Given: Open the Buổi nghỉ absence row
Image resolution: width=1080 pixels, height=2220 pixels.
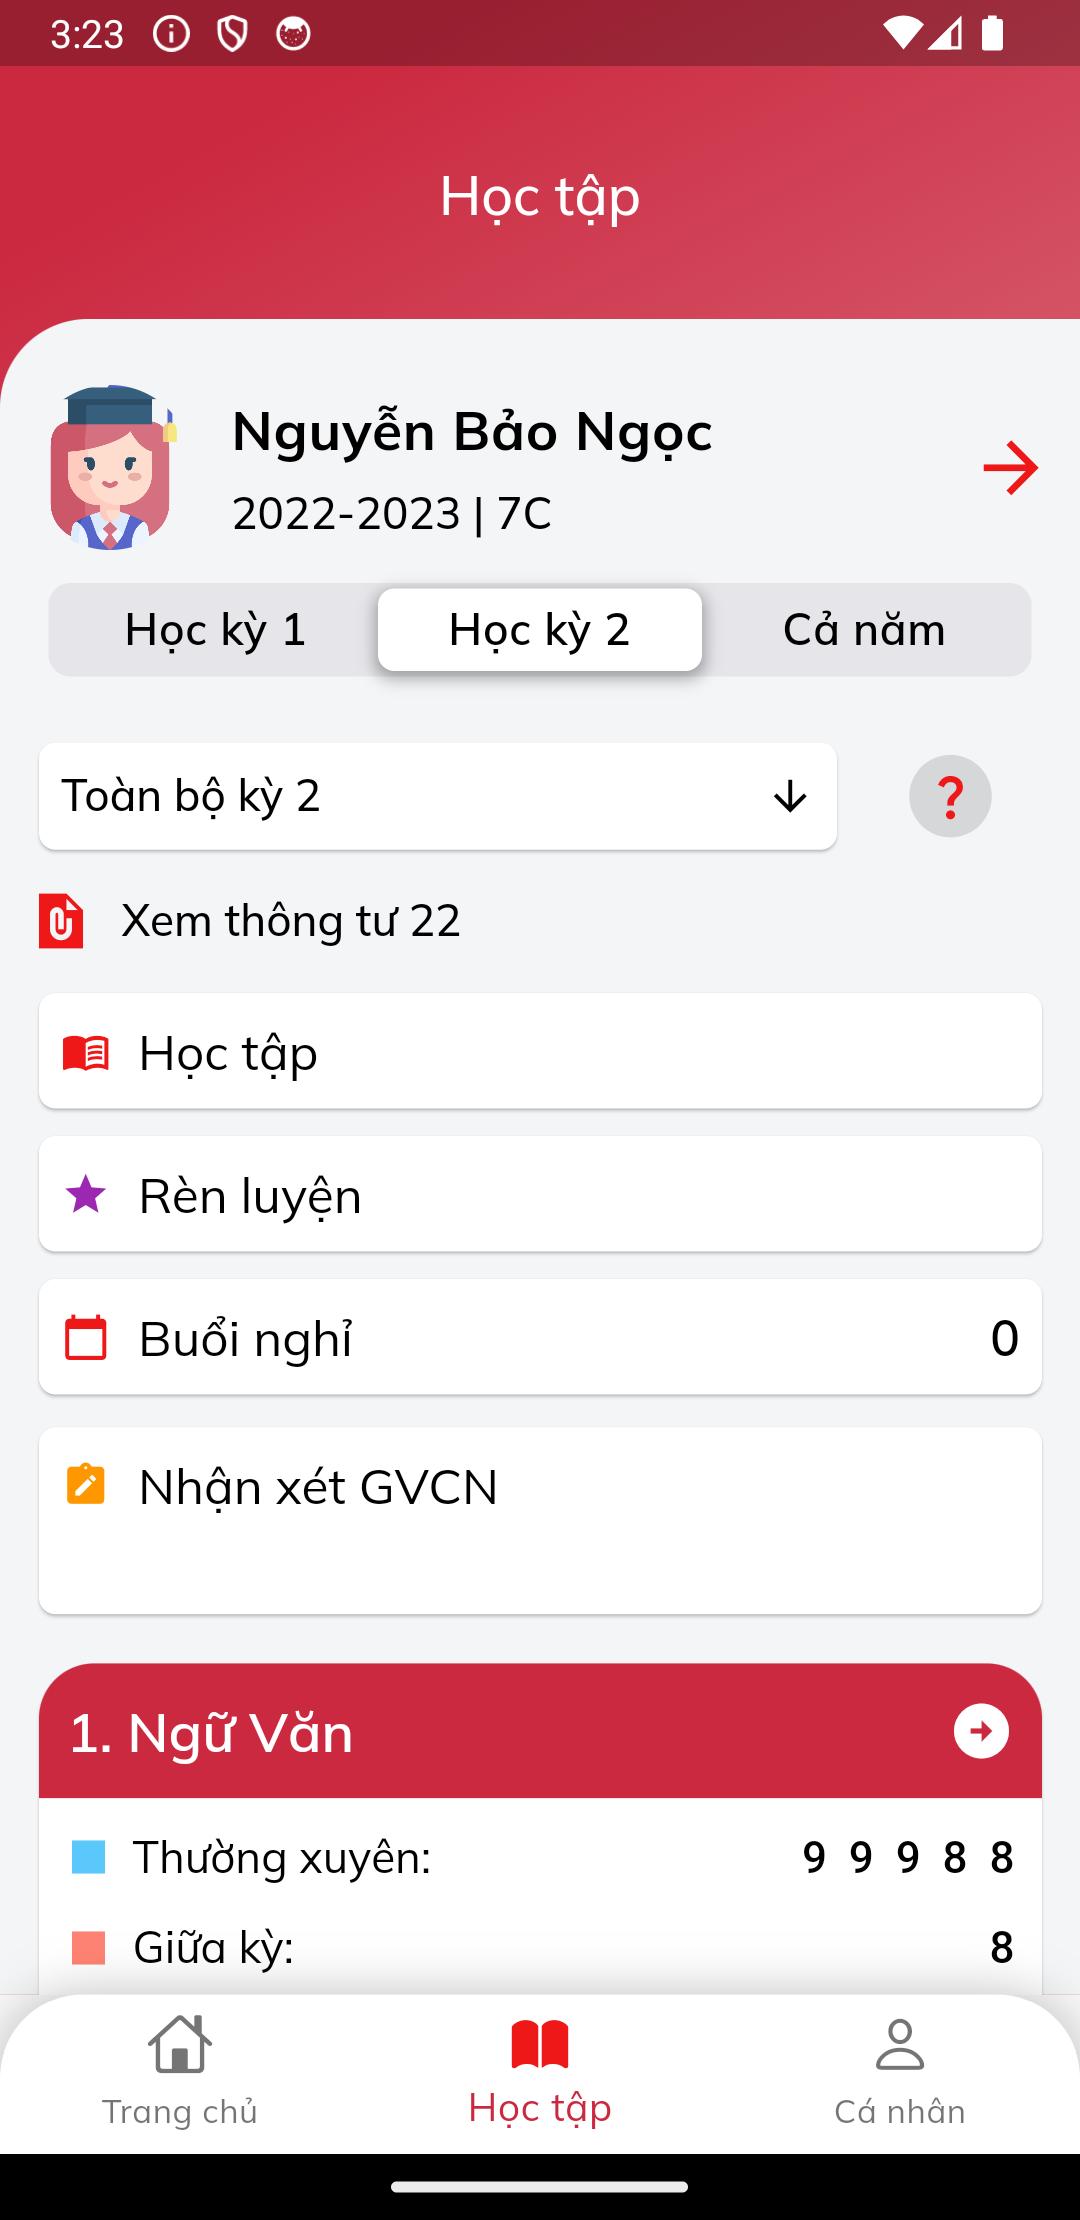Looking at the screenshot, I should click(x=540, y=1337).
